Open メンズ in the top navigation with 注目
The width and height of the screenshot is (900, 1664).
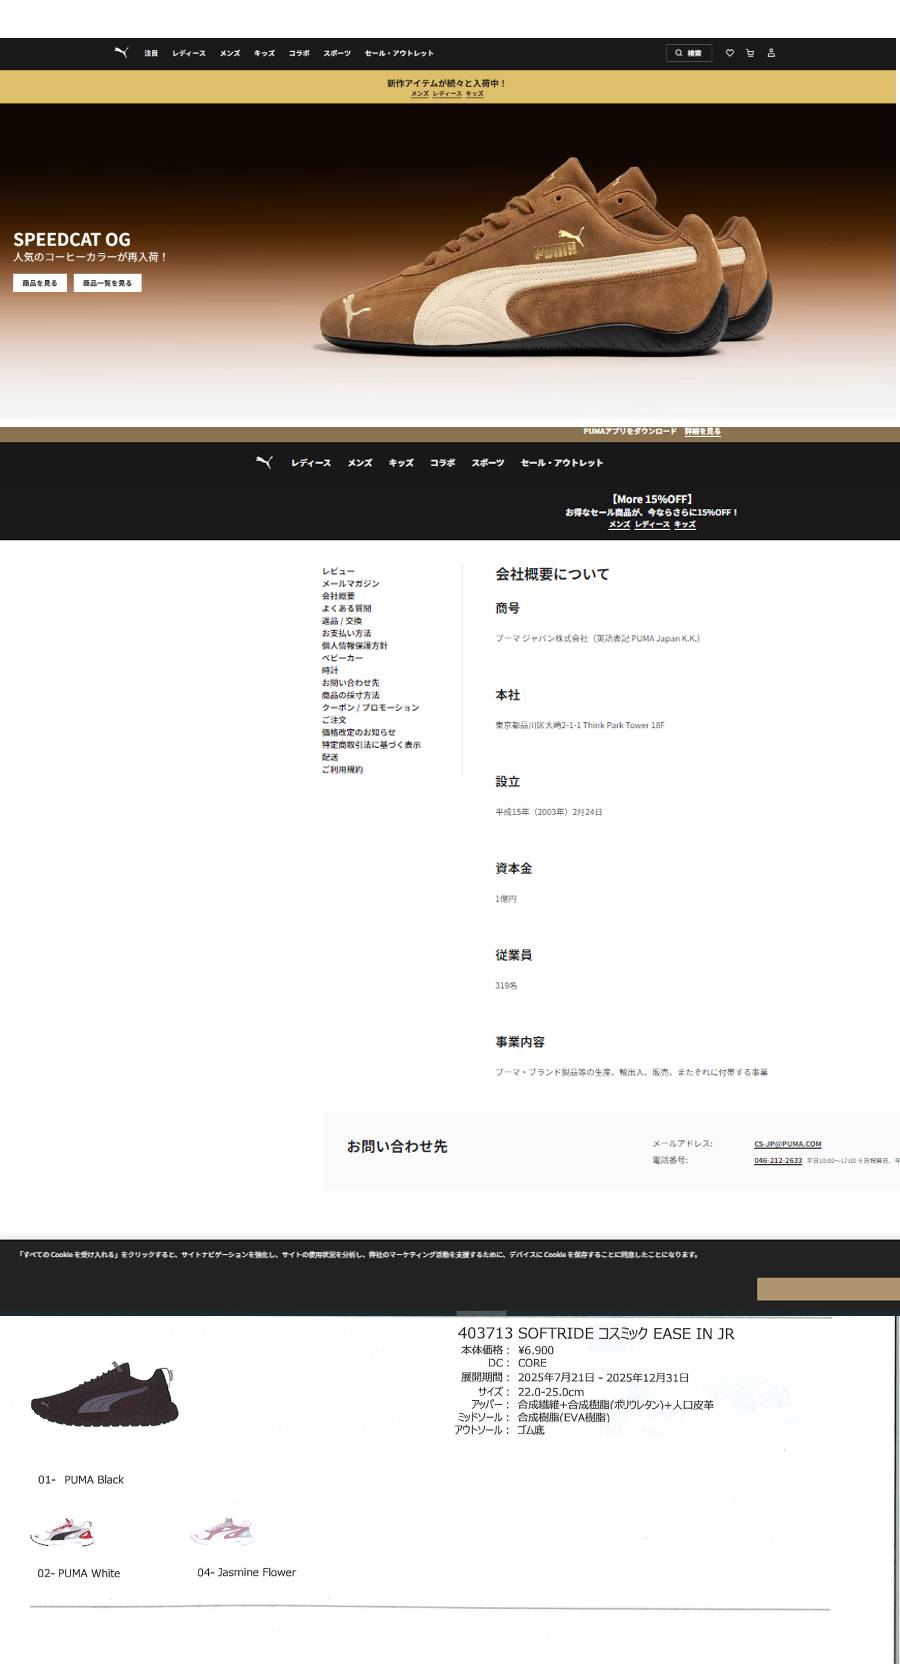pos(230,53)
